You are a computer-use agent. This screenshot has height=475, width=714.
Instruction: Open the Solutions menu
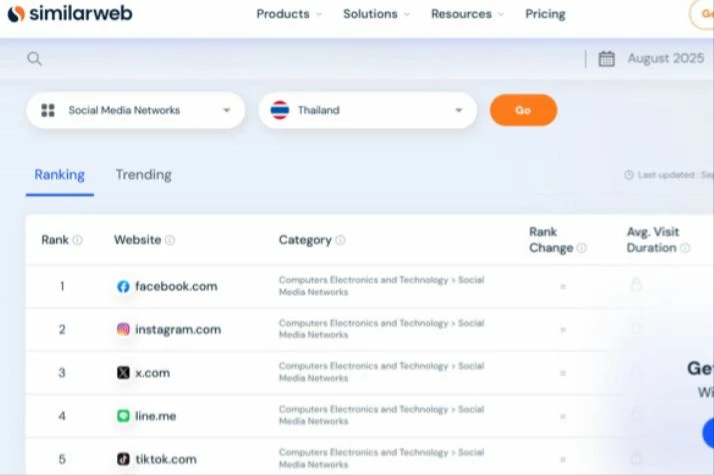[376, 14]
